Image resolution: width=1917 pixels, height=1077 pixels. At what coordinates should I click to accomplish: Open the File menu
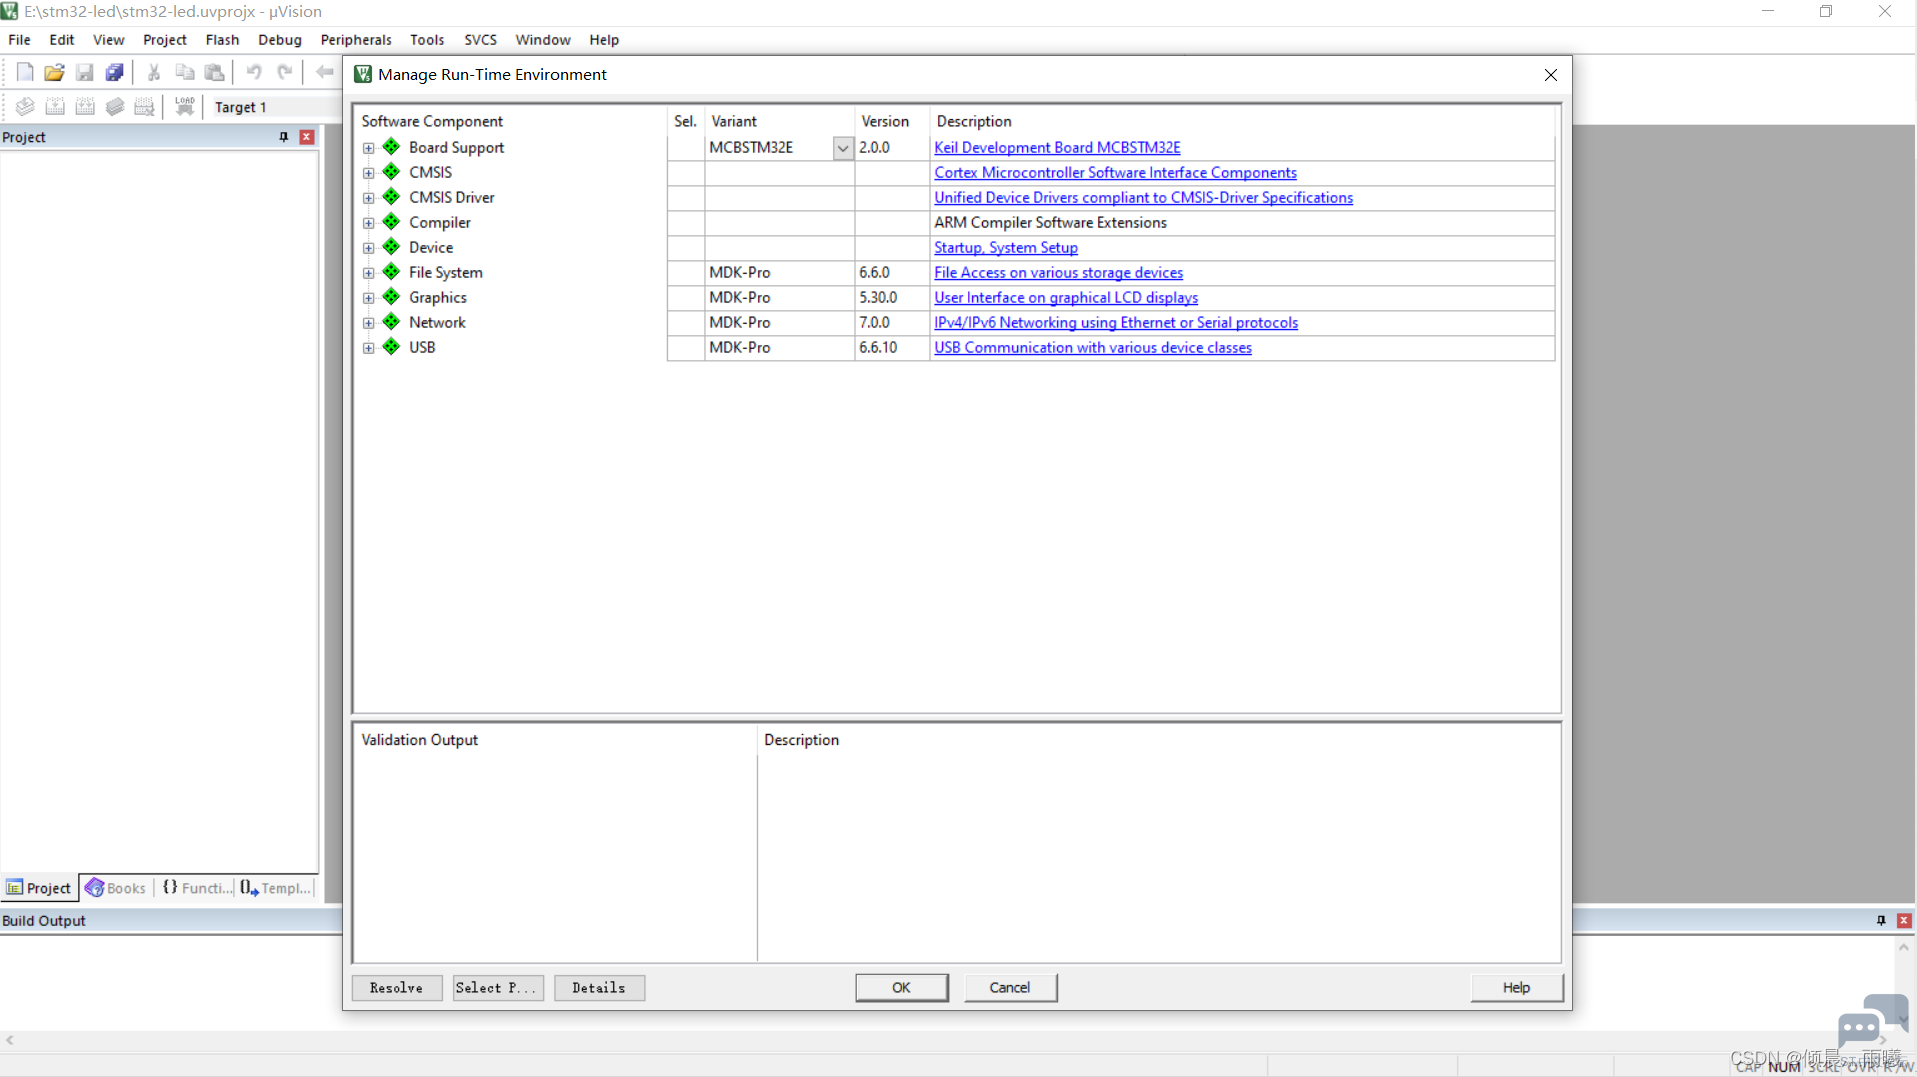tap(19, 40)
